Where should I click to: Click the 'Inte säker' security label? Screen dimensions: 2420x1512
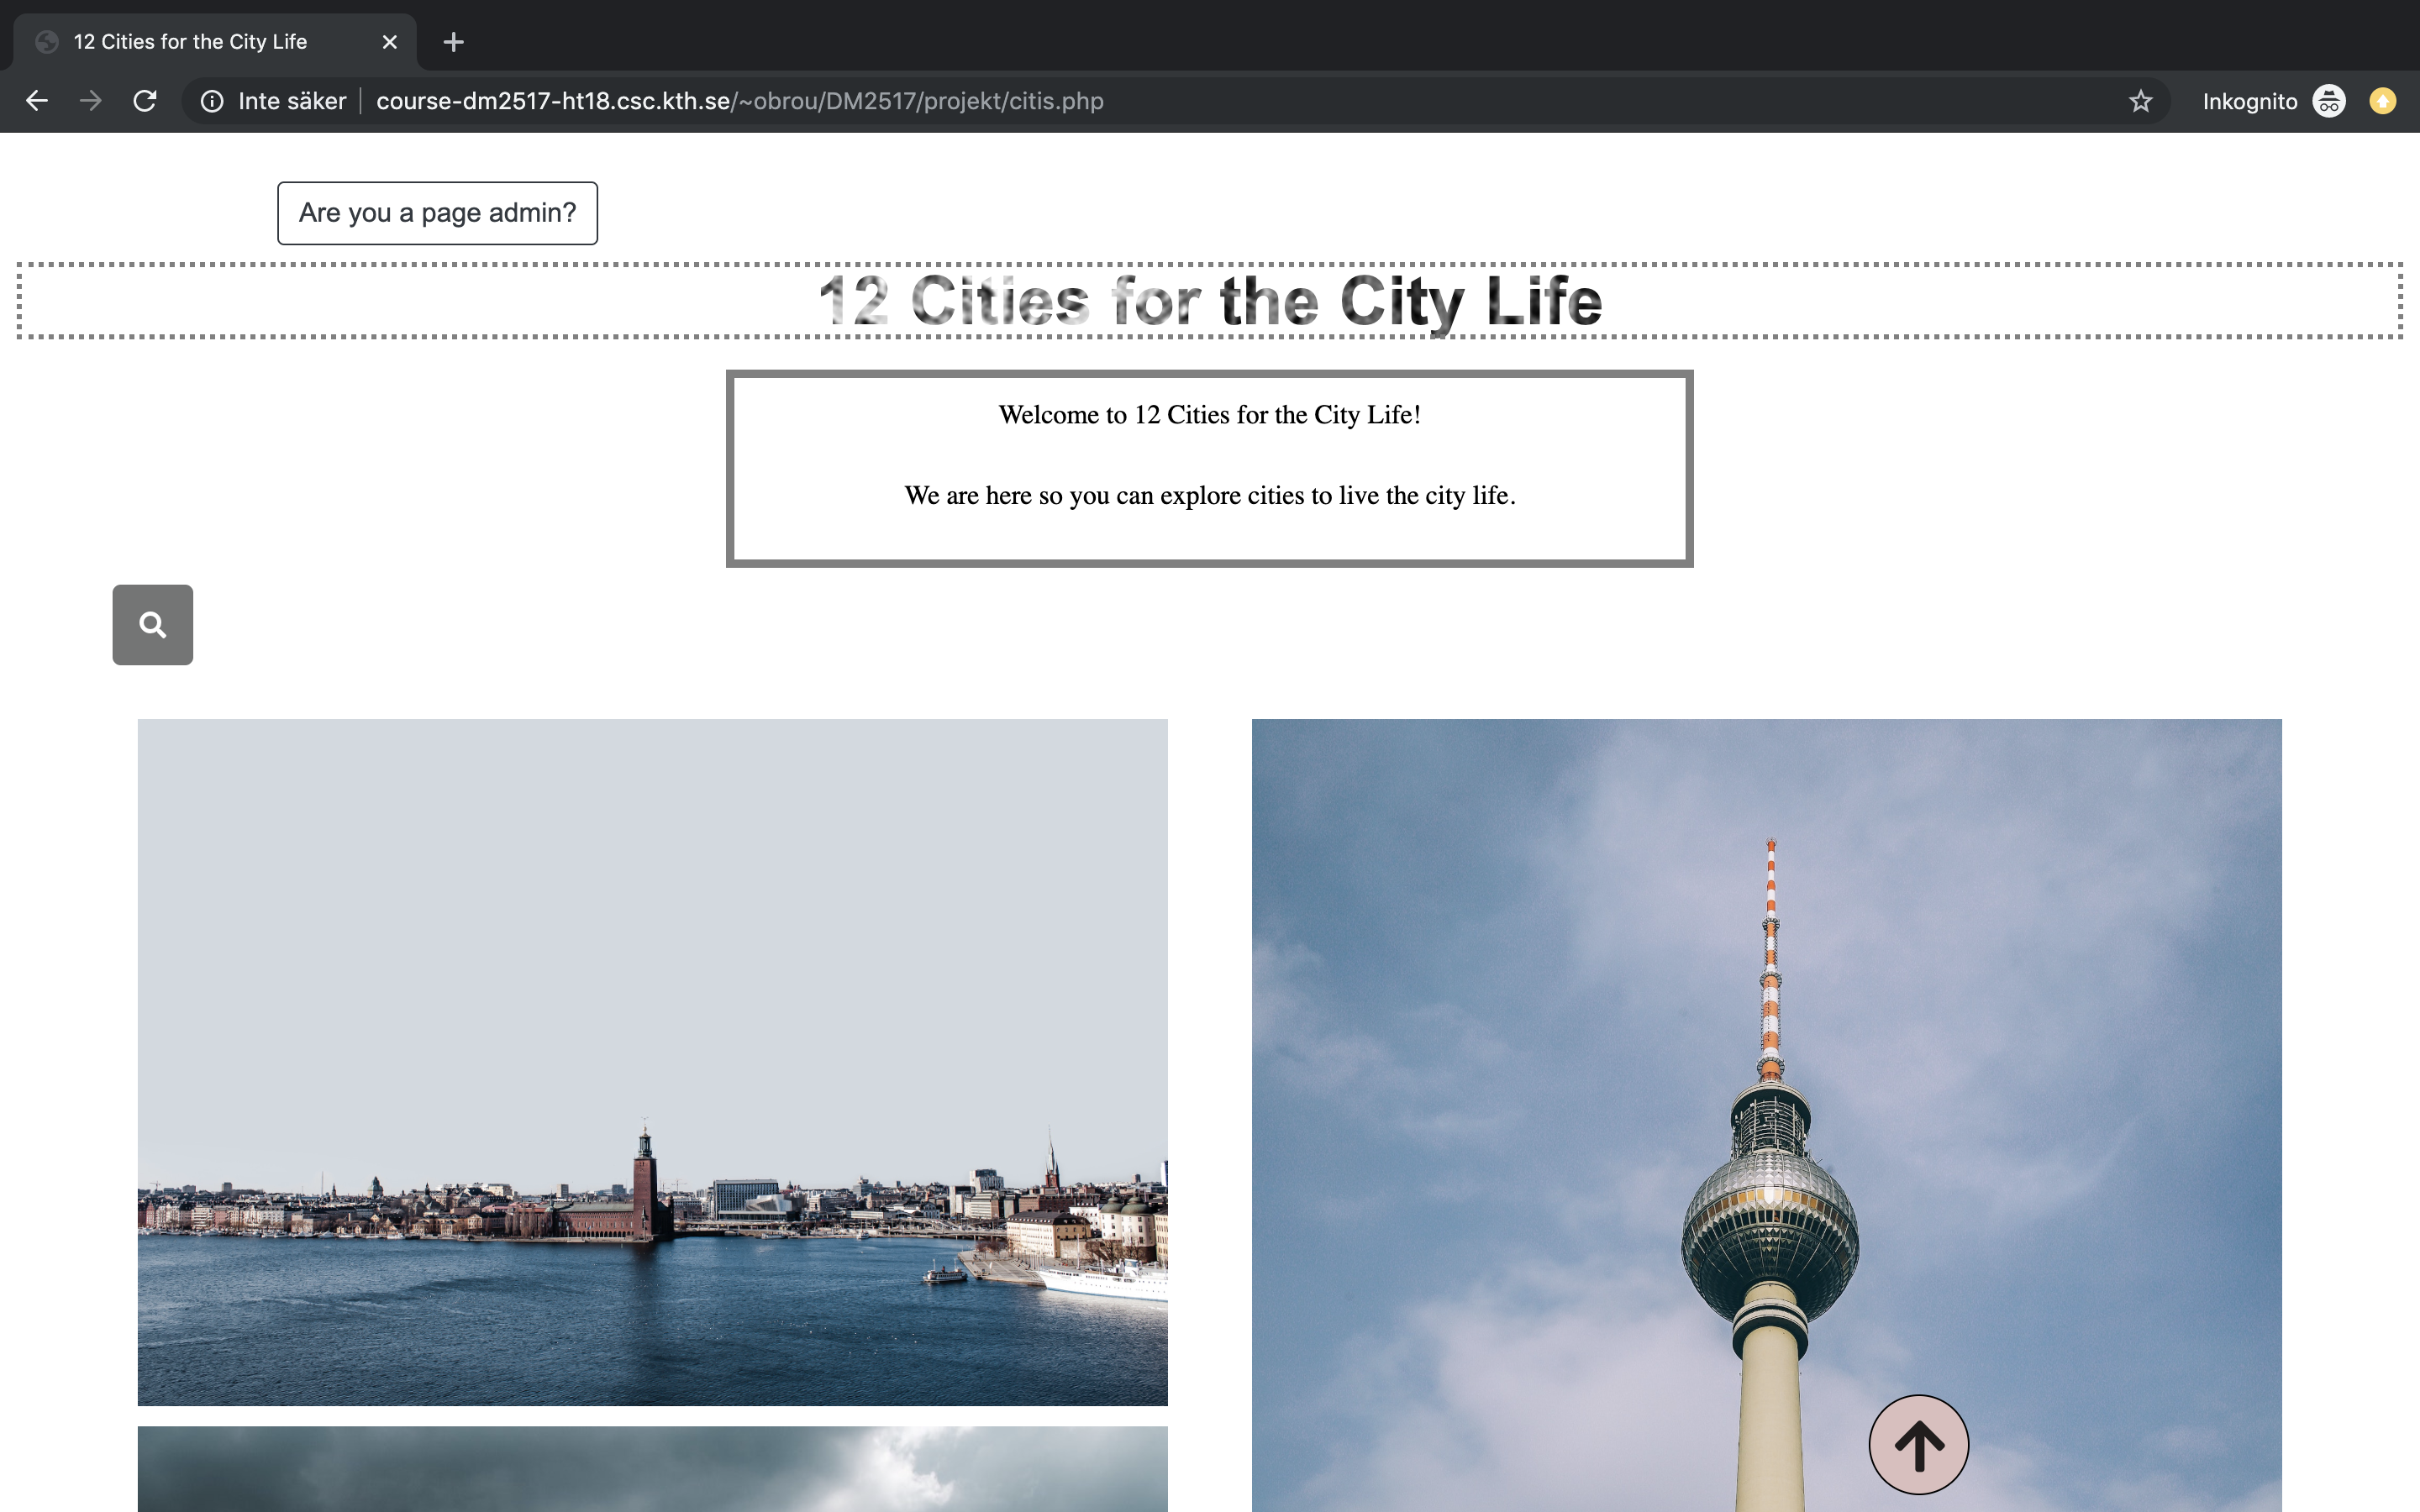292,101
